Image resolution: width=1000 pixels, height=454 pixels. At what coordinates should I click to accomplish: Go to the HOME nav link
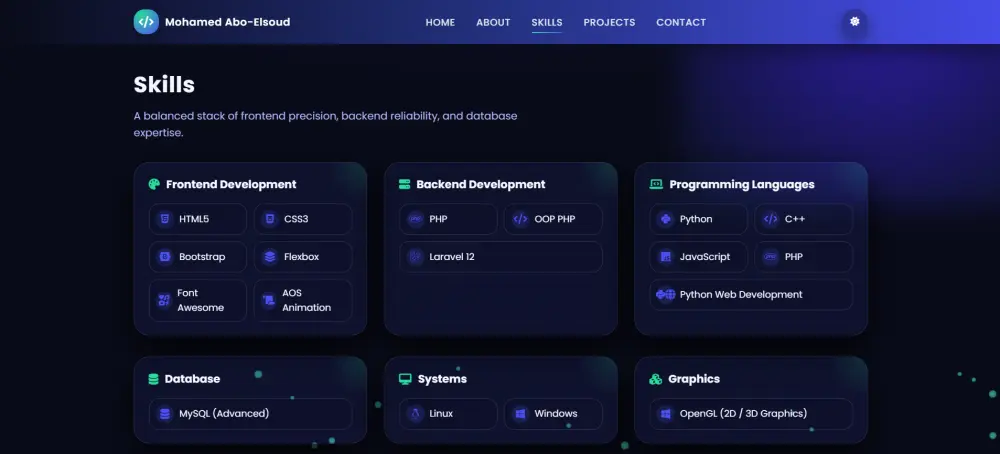(x=440, y=22)
